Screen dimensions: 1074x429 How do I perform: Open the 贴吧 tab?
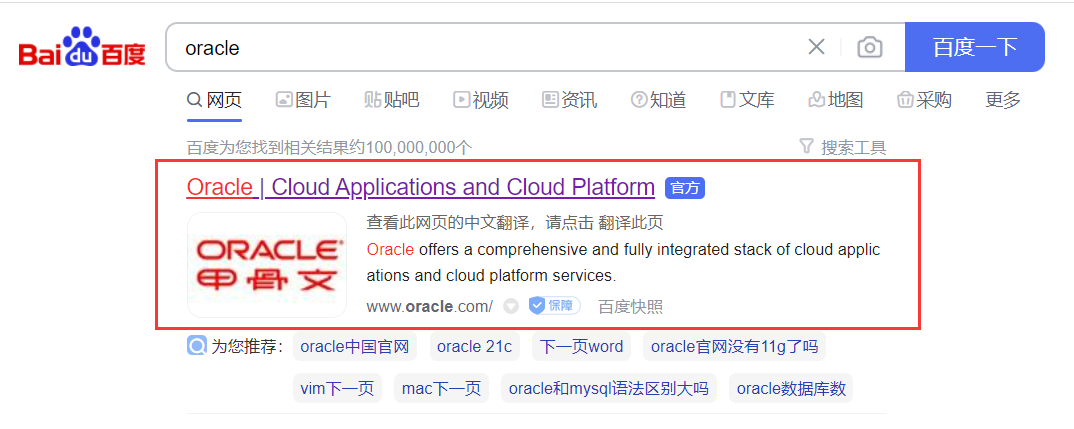(x=392, y=100)
